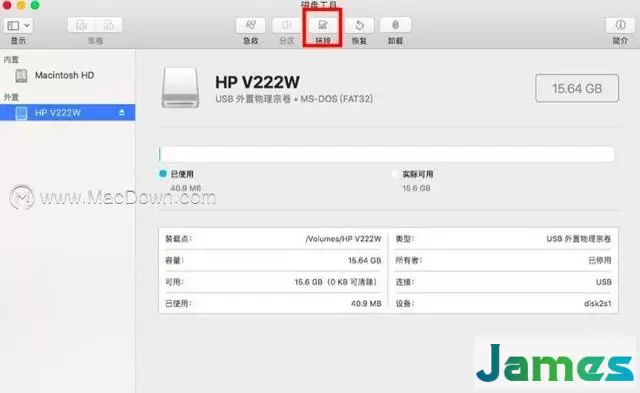The width and height of the screenshot is (640, 393).
Task: Run First Aid (急救) on the disk
Action: click(x=250, y=25)
